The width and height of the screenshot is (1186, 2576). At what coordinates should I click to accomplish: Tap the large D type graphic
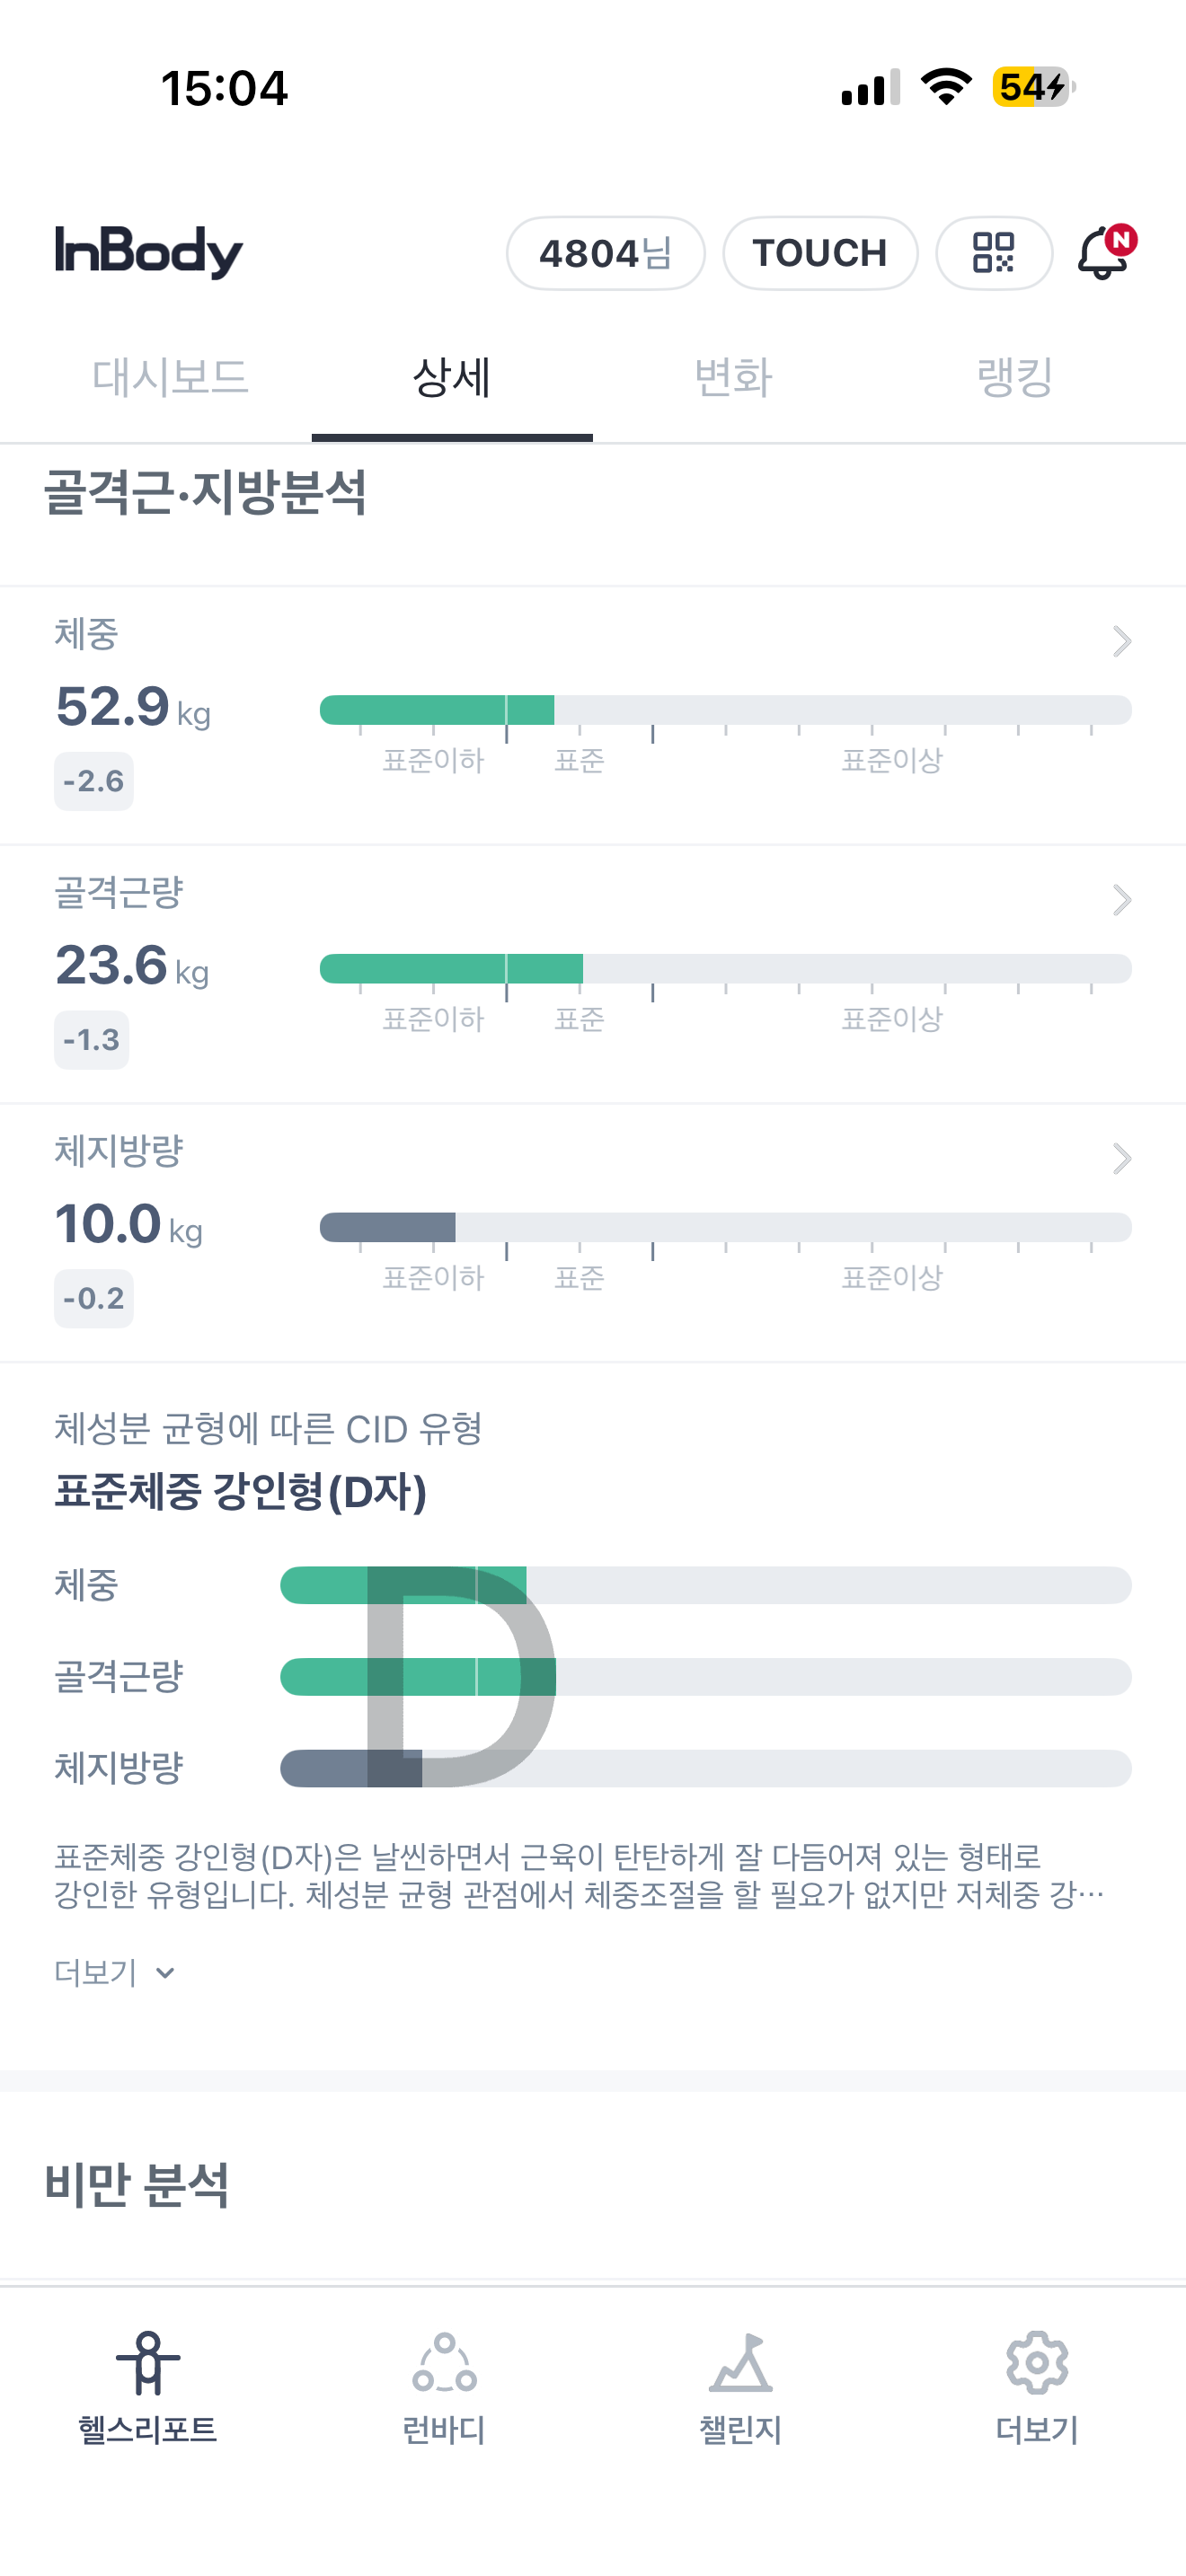[459, 1676]
